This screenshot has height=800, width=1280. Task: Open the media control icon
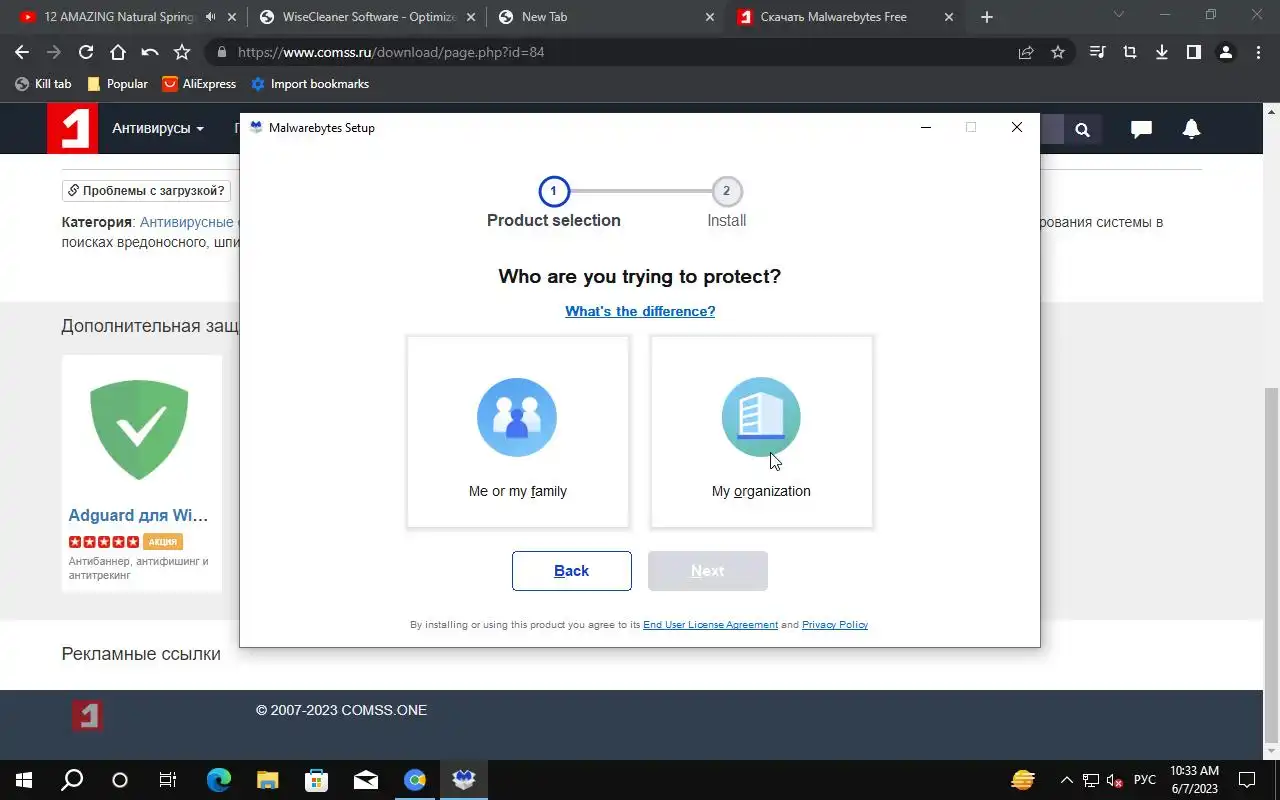(x=1098, y=52)
